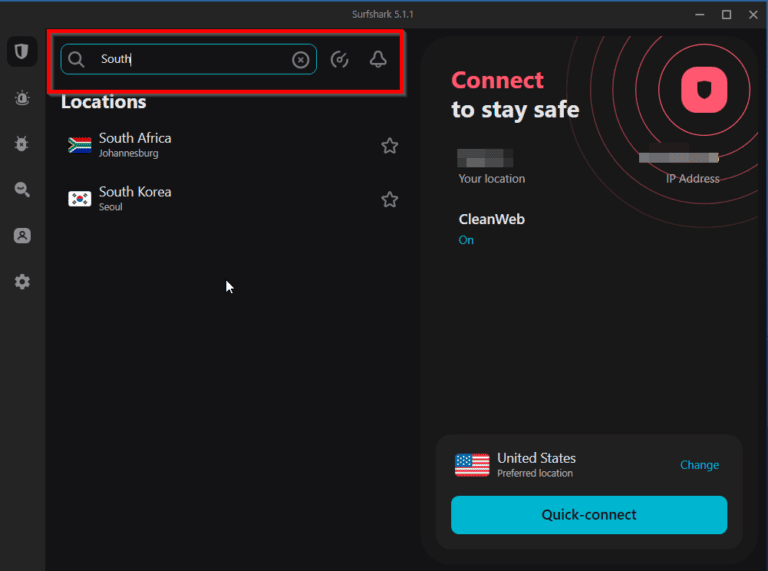Viewport: 768px width, 571px height.
Task: Close the Surfshark window
Action: pyautogui.click(x=753, y=15)
